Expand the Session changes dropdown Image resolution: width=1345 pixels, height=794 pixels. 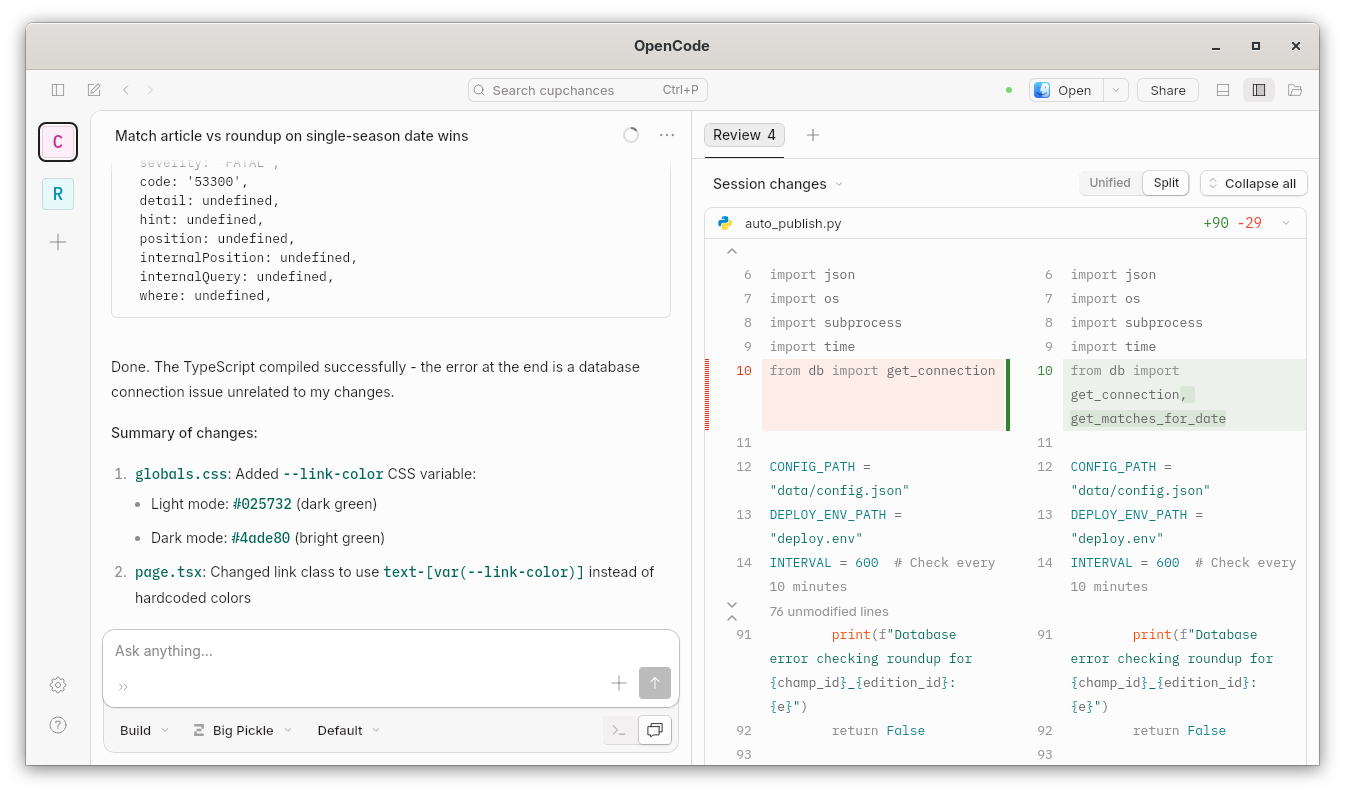coord(777,184)
